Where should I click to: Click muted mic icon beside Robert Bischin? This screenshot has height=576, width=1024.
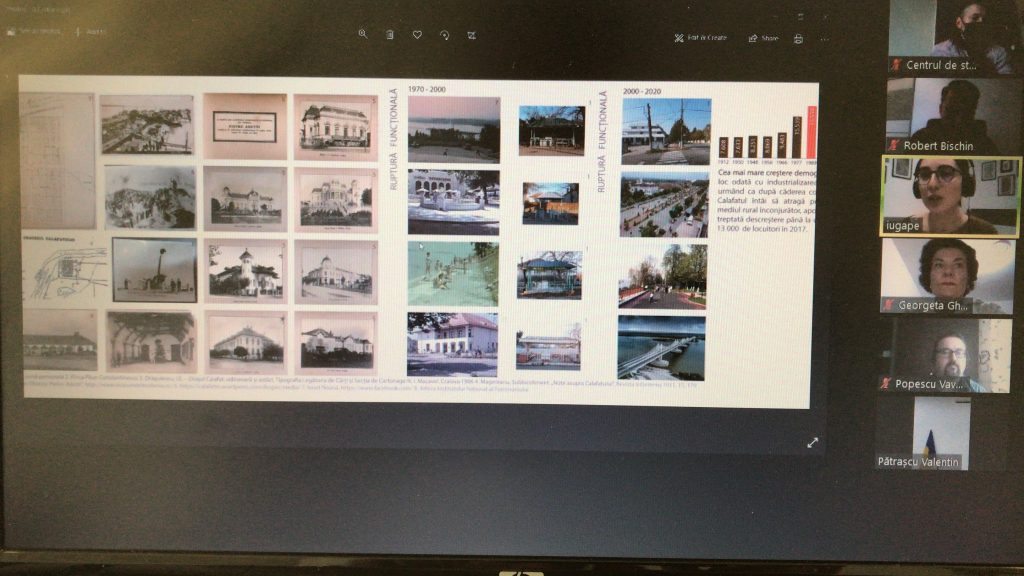(x=894, y=146)
